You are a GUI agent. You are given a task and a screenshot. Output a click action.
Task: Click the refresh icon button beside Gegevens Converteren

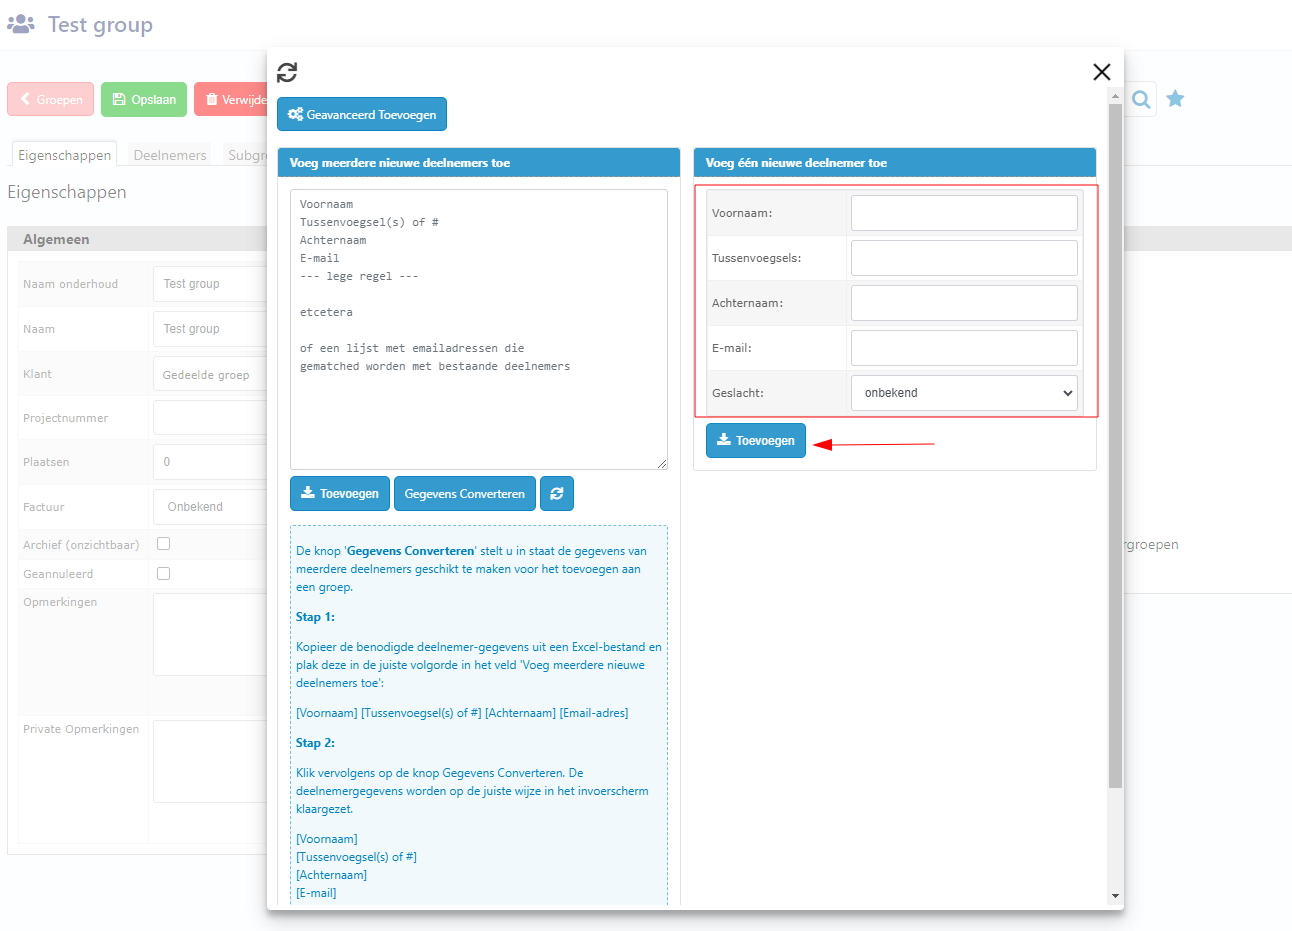pyautogui.click(x=557, y=494)
